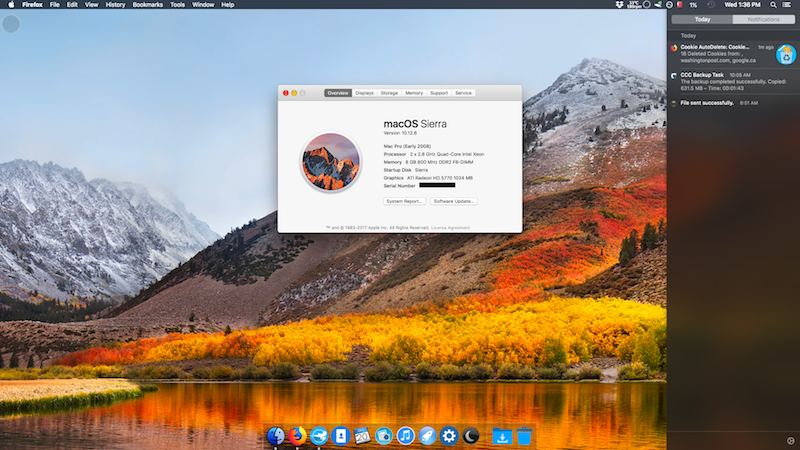The height and width of the screenshot is (450, 800).
Task: Click the Wed 1:36 PM clock
Action: [742, 5]
